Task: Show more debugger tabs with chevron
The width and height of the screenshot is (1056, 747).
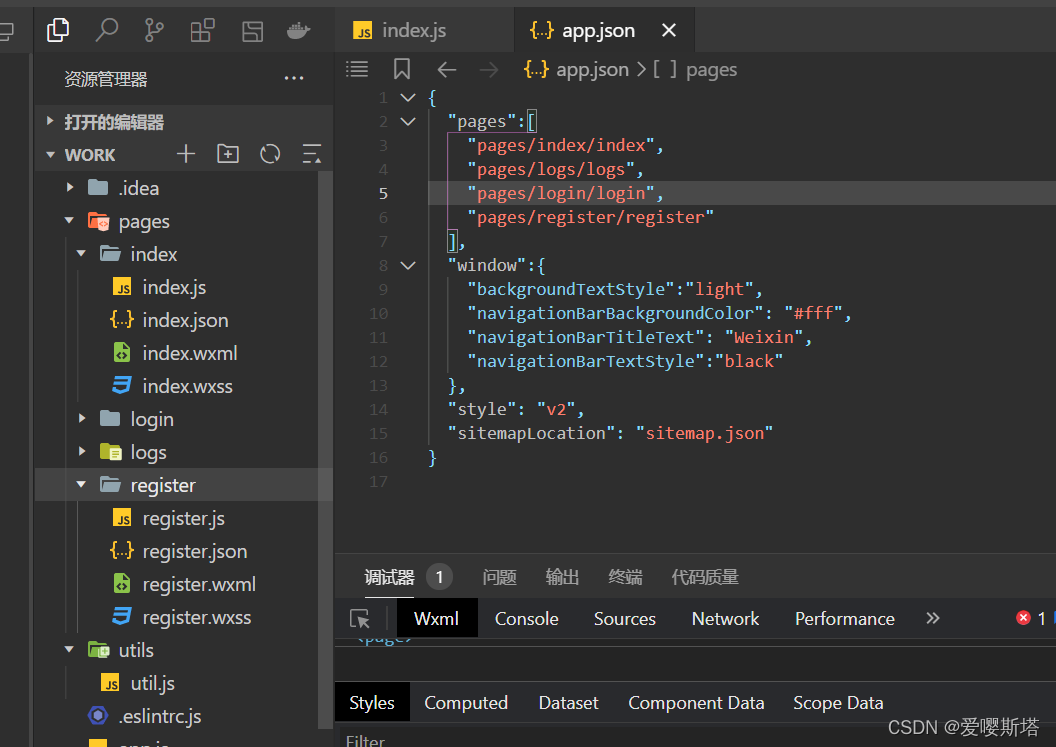Action: click(x=933, y=619)
